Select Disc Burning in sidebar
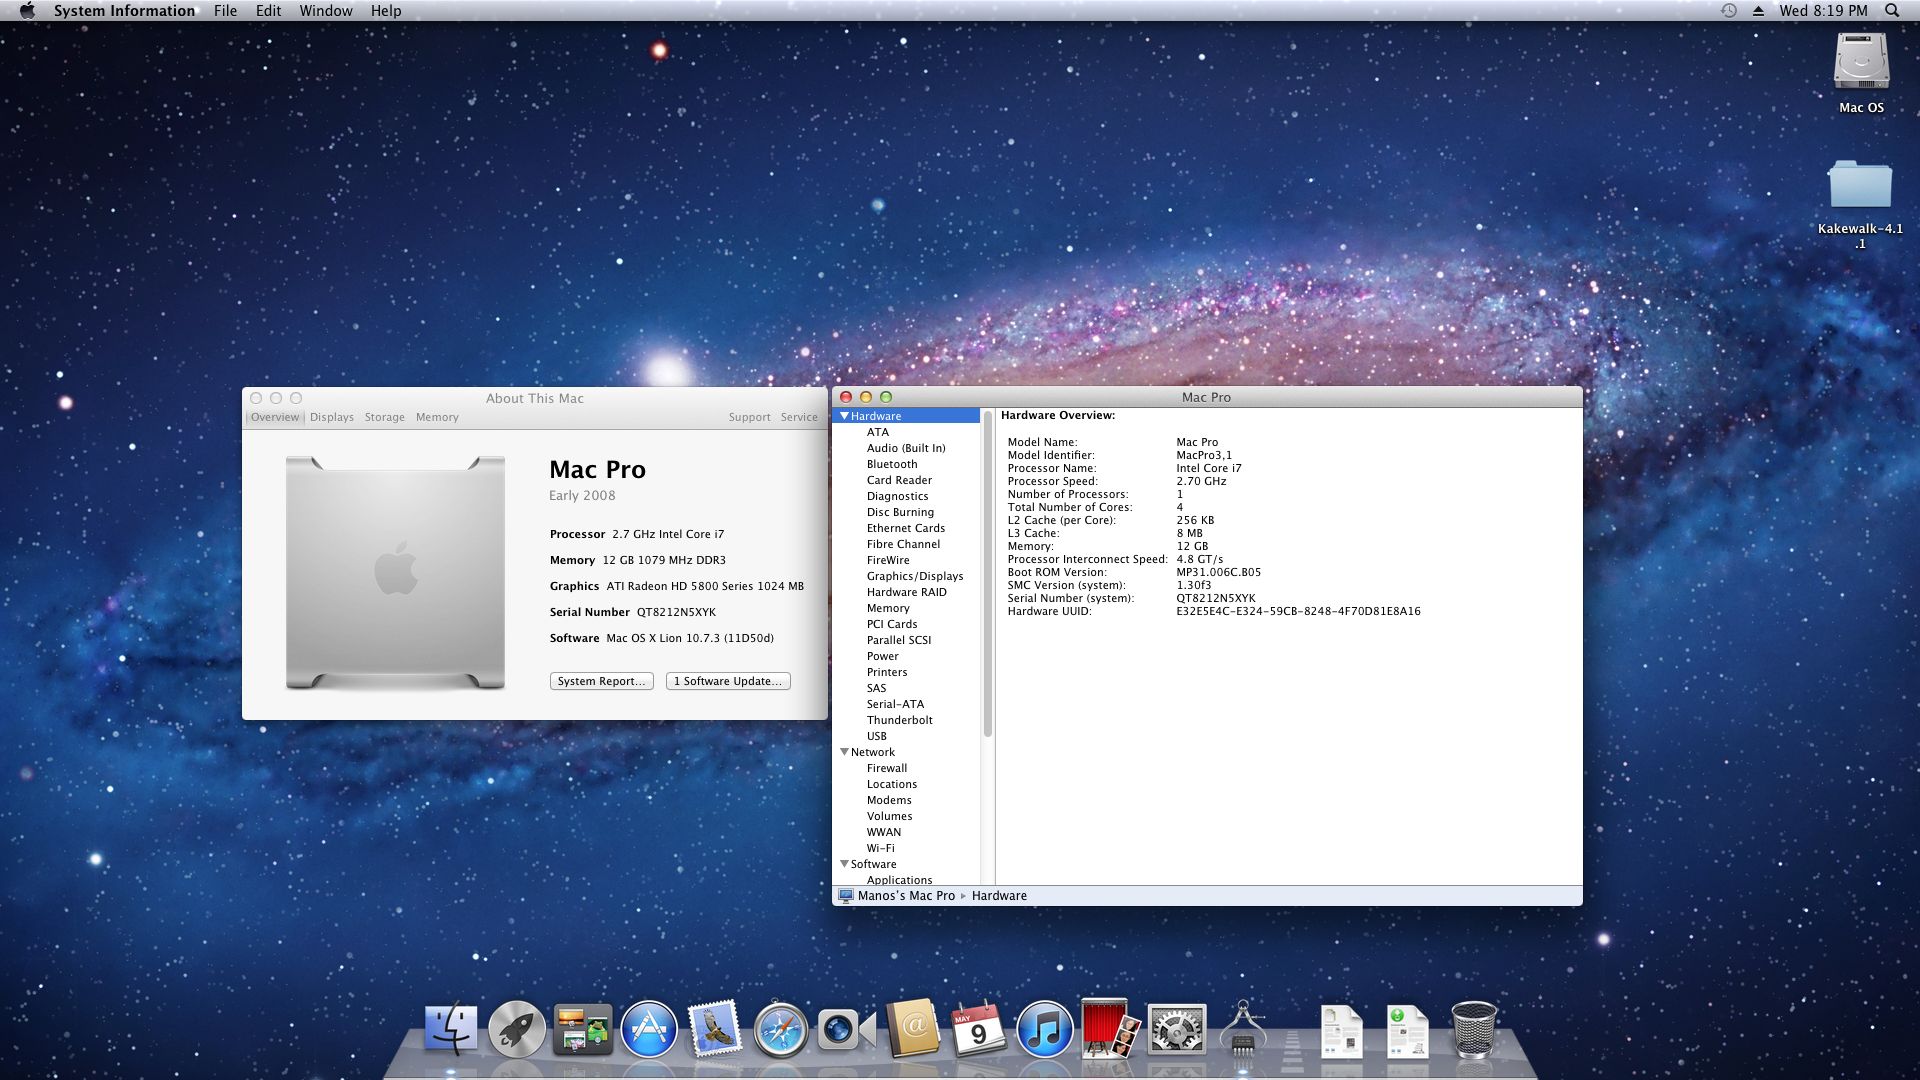The height and width of the screenshot is (1080, 1920). (x=900, y=512)
